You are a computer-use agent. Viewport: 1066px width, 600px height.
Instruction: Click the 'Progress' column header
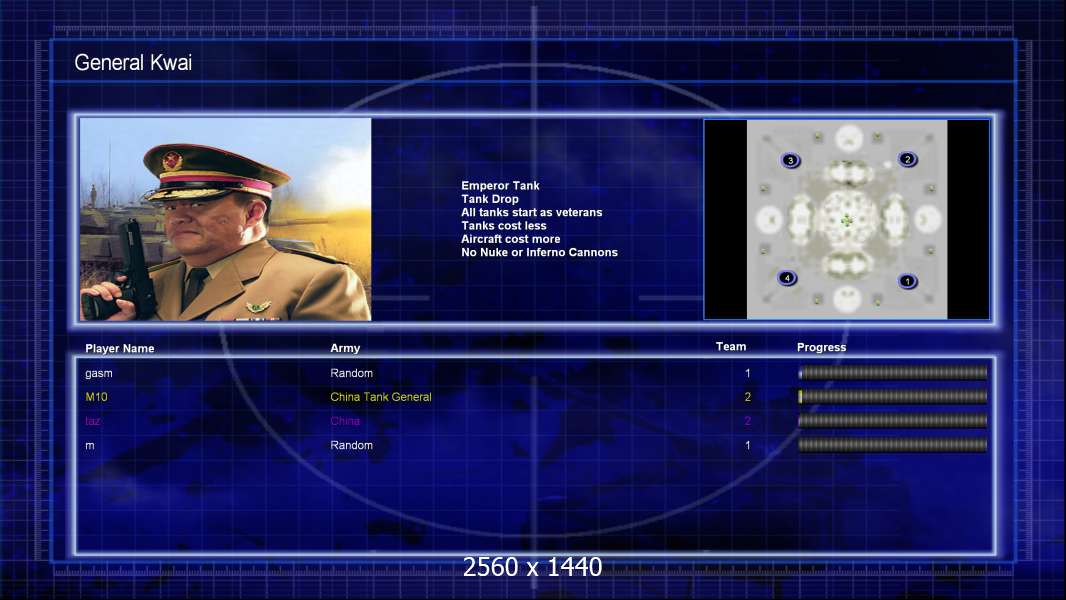pyautogui.click(x=821, y=347)
